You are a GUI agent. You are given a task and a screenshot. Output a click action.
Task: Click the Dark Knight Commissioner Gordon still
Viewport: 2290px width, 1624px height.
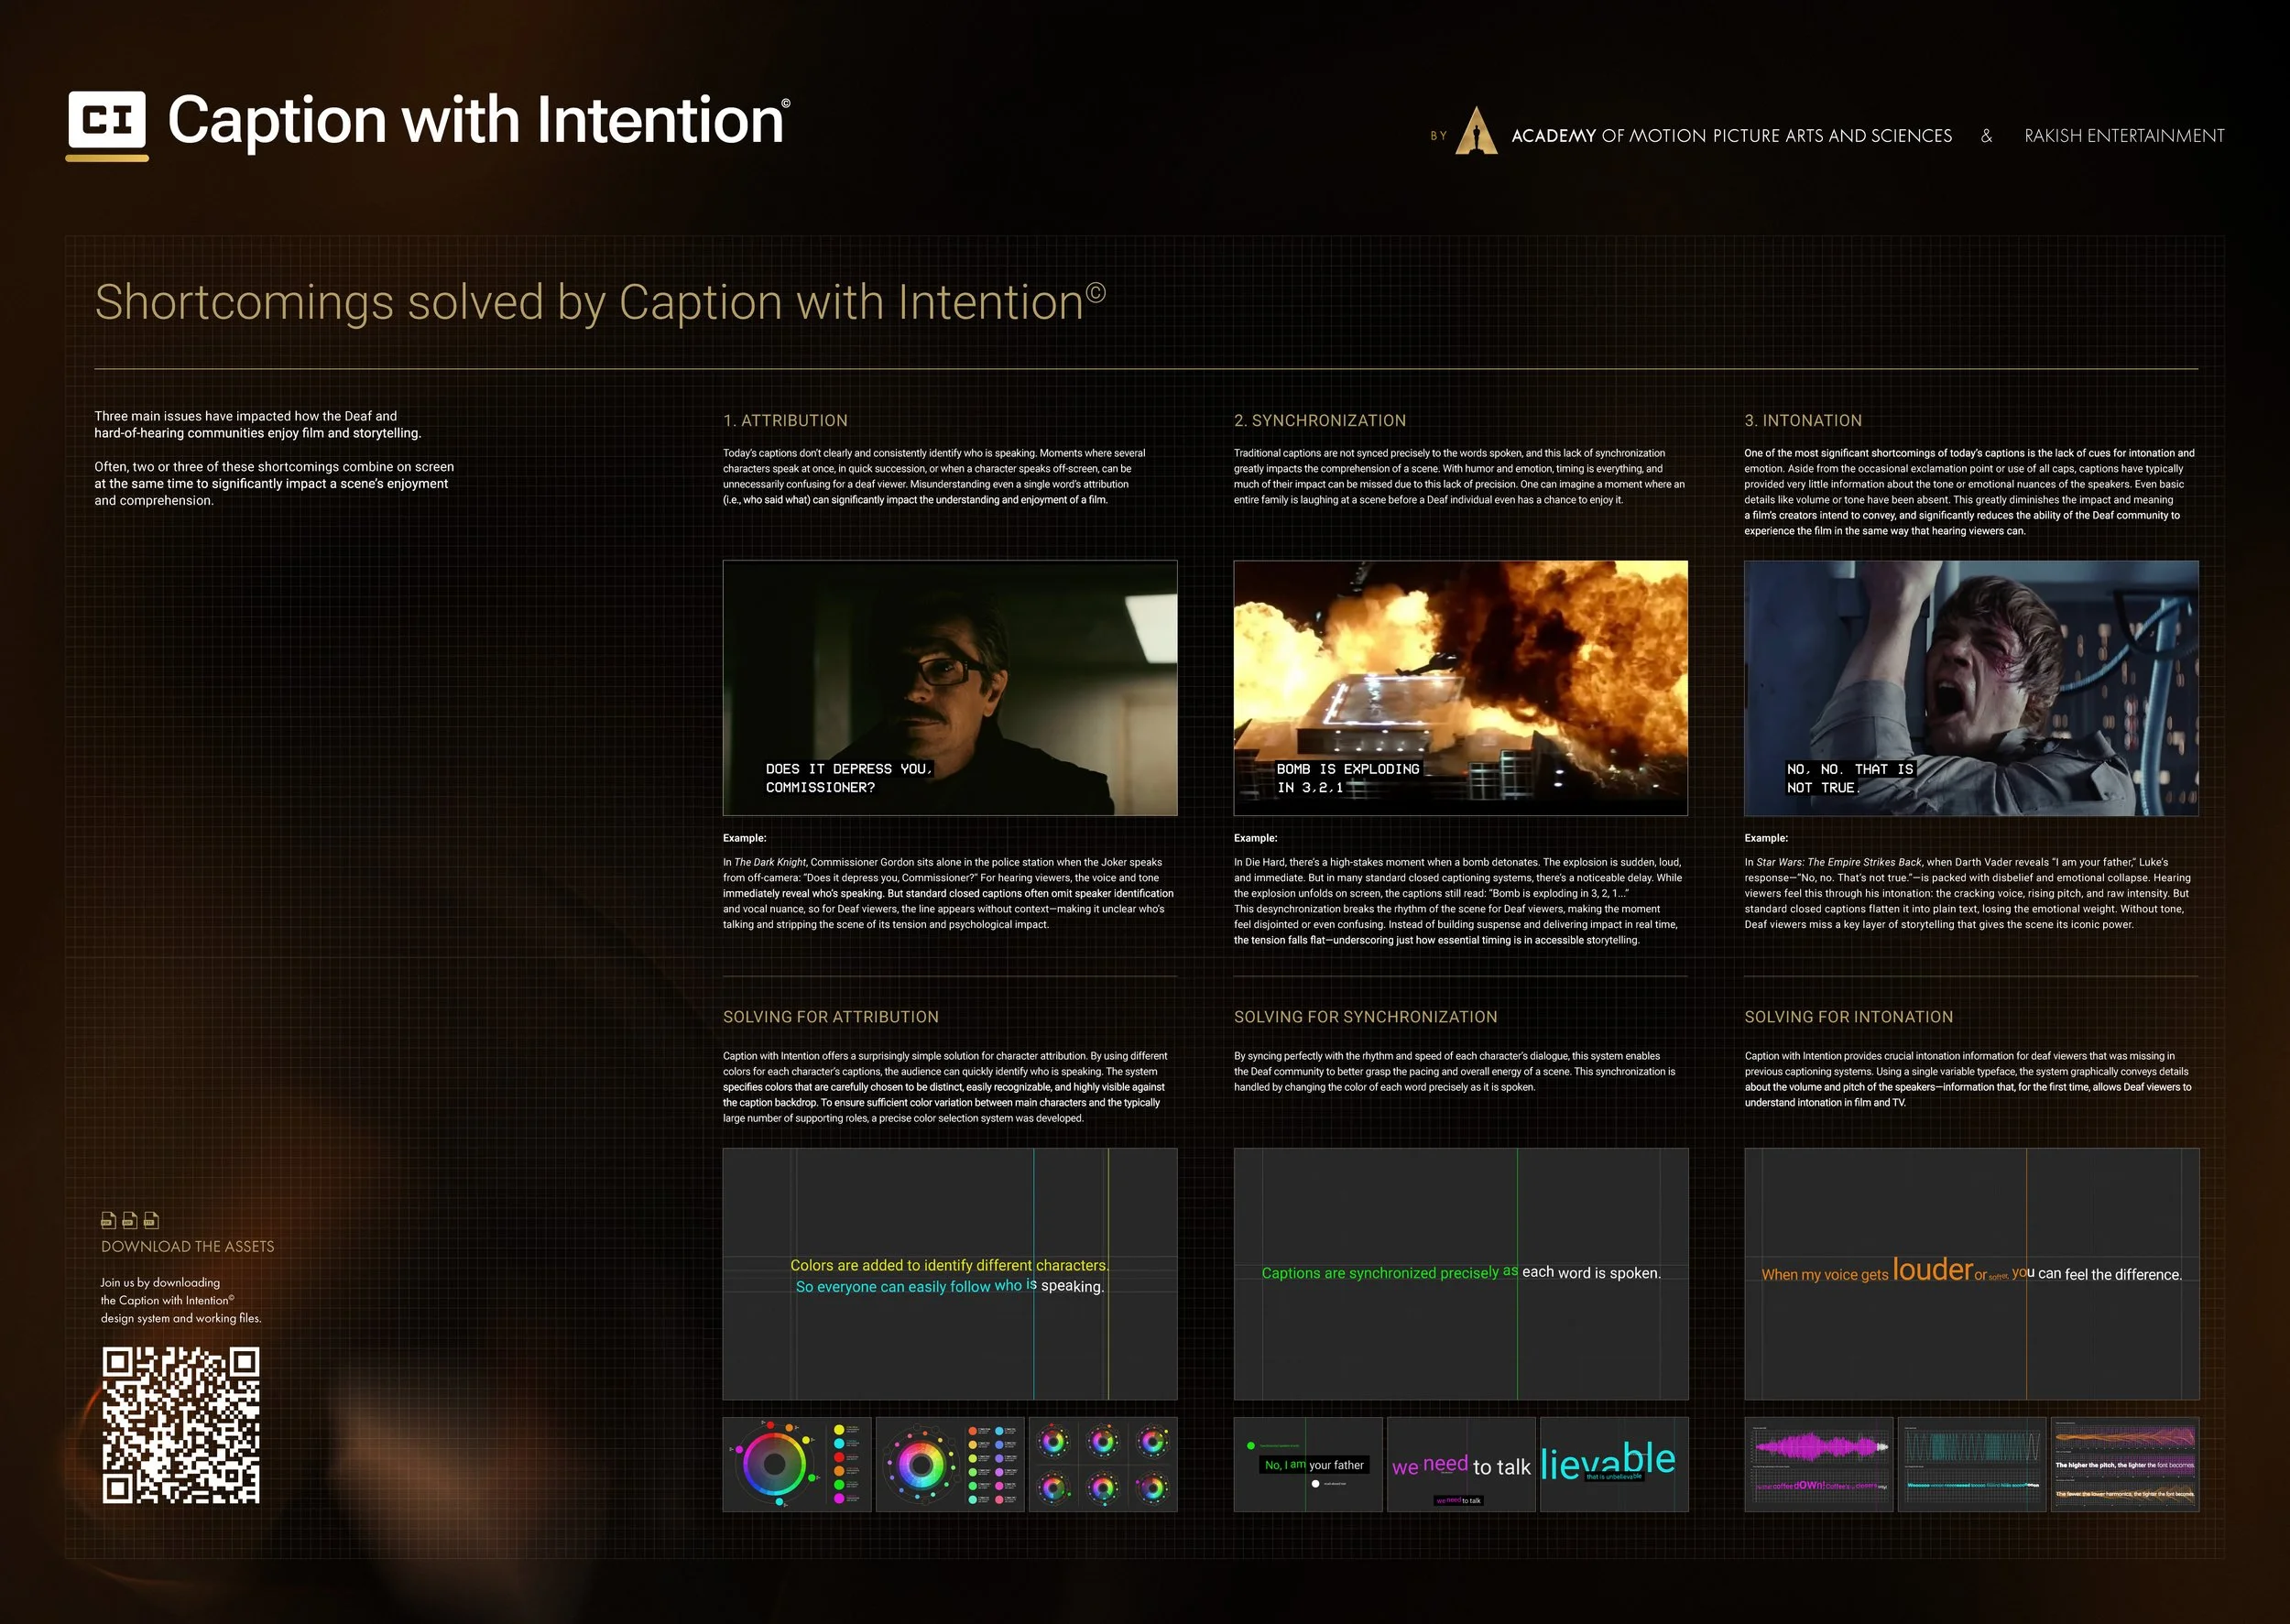pos(950,687)
